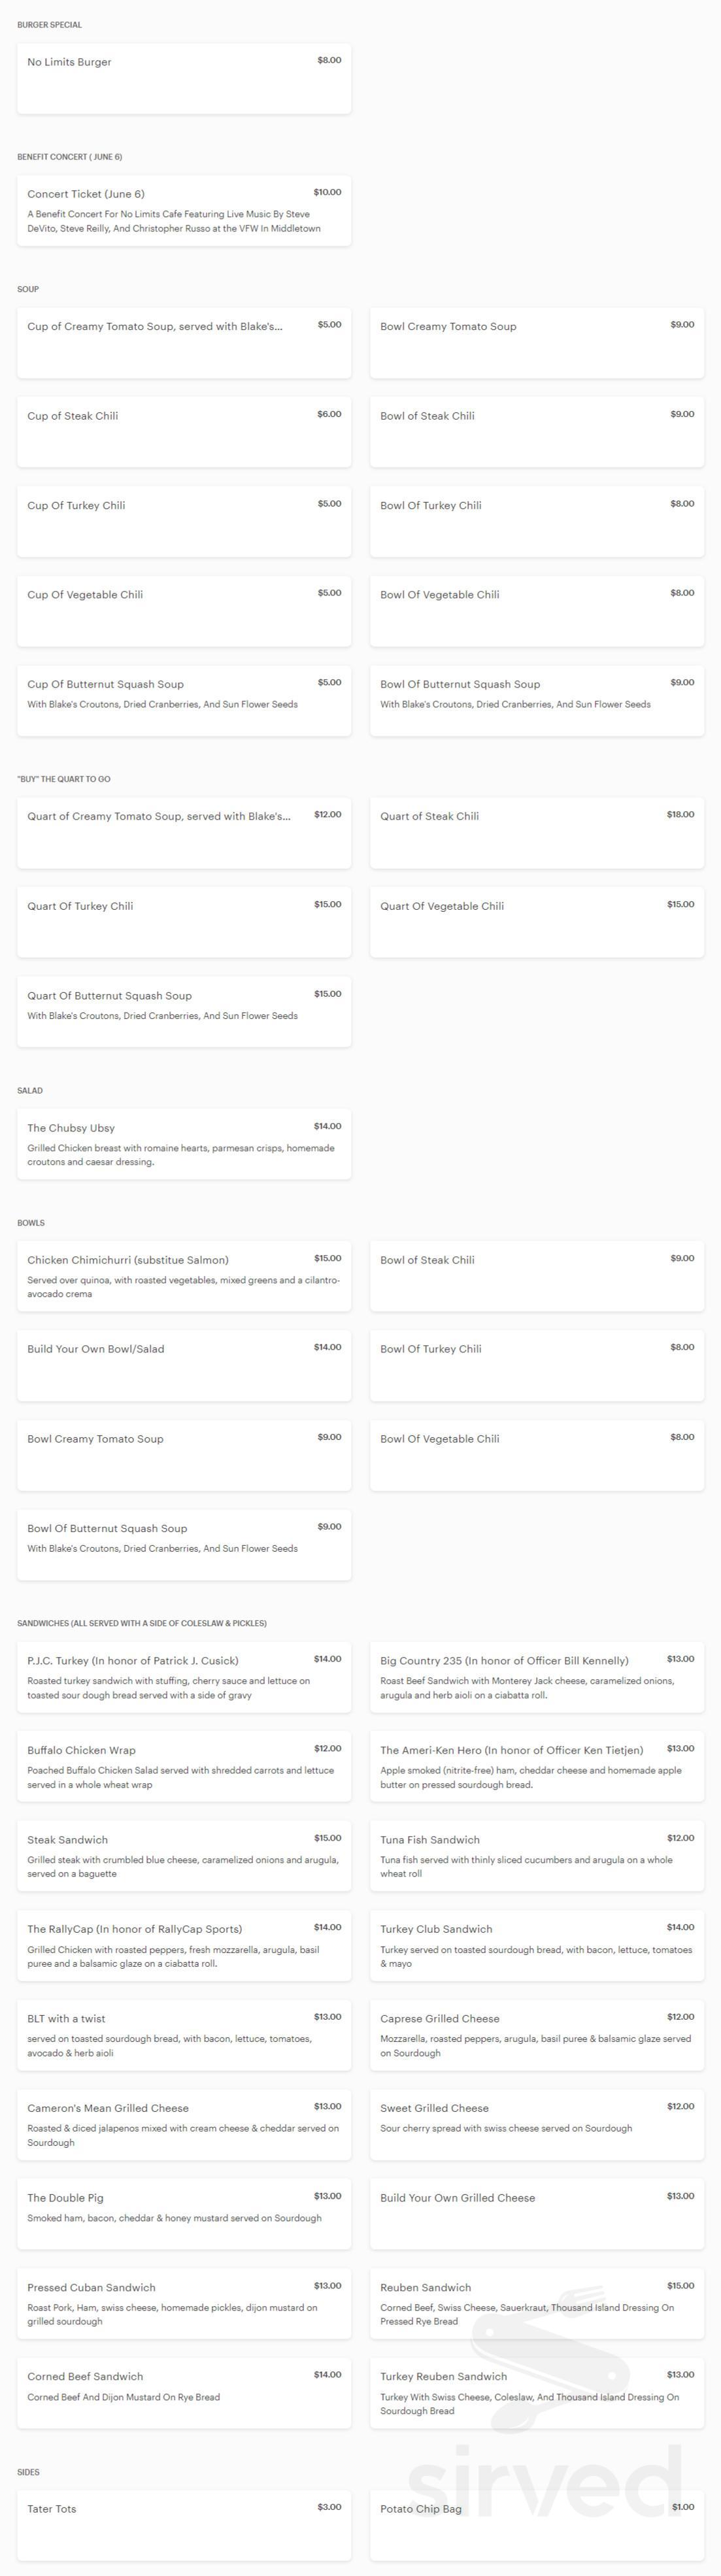Choose the Buffalo Chicken Wrap

tap(184, 1766)
